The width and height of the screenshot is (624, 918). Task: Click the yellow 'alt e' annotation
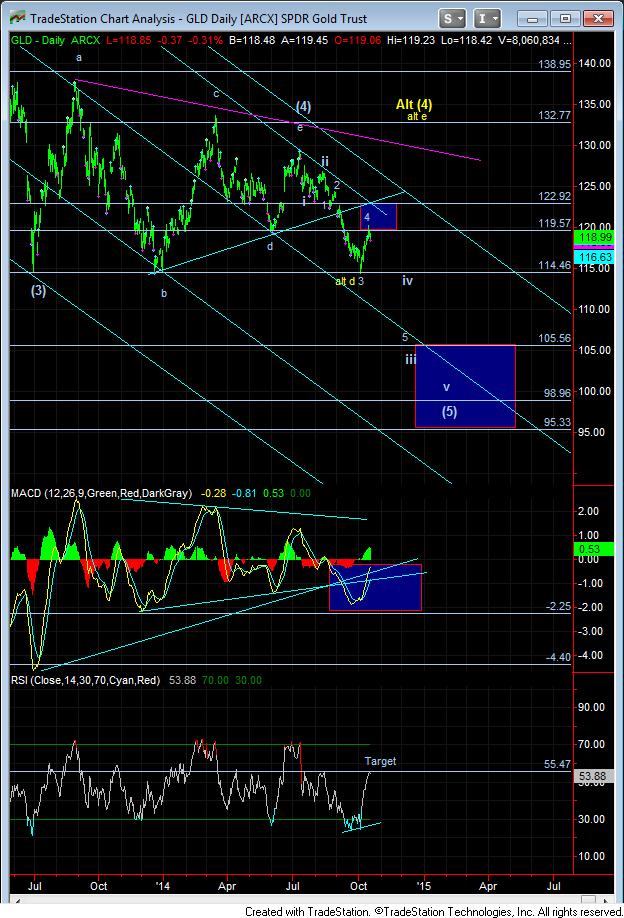pos(417,117)
